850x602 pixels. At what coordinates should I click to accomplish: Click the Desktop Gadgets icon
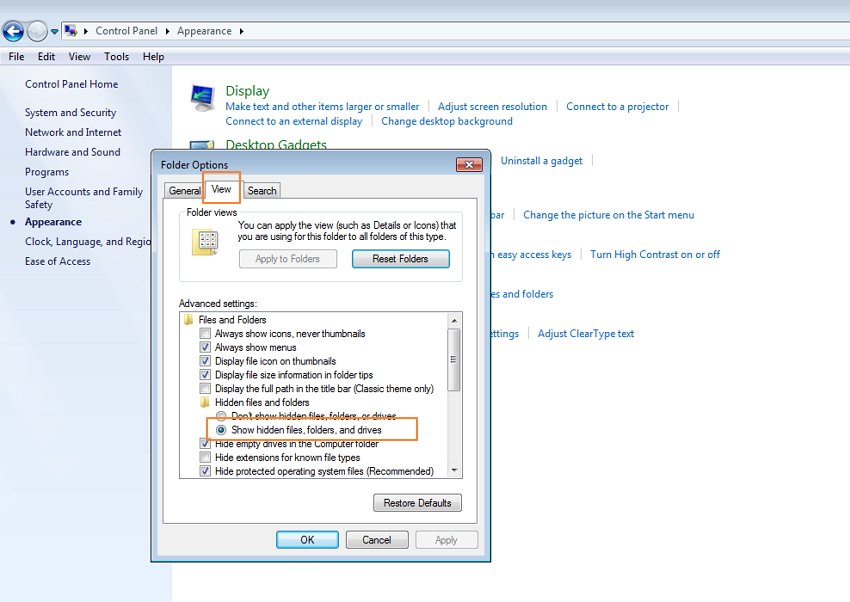tap(203, 146)
